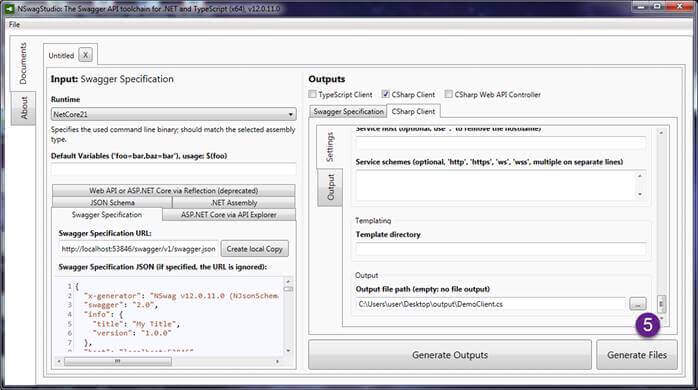Image resolution: width=698 pixels, height=390 pixels.
Task: Select the vertical Settings tab
Action: coord(329,147)
